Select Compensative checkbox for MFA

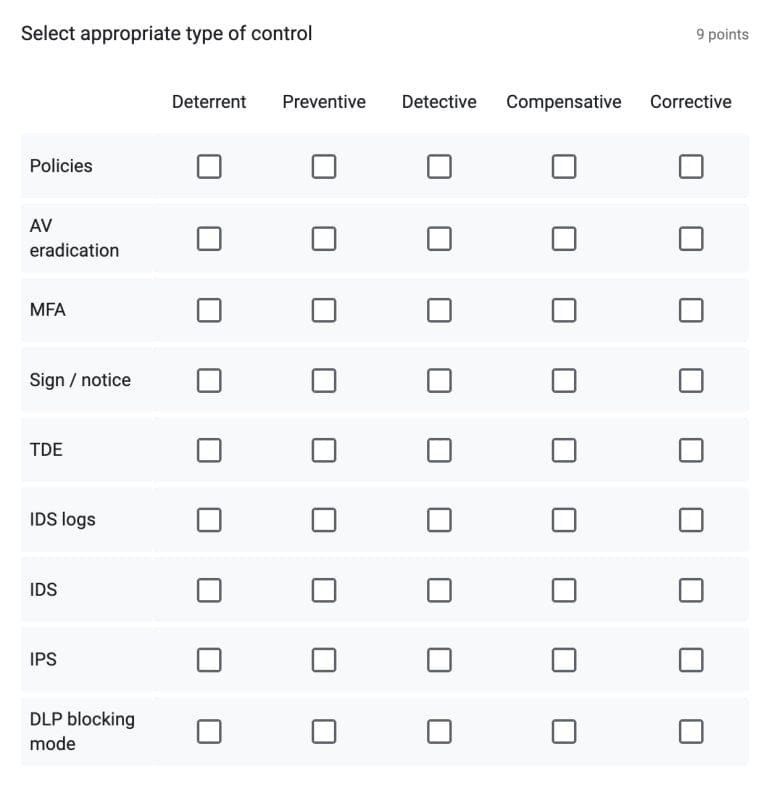click(564, 310)
